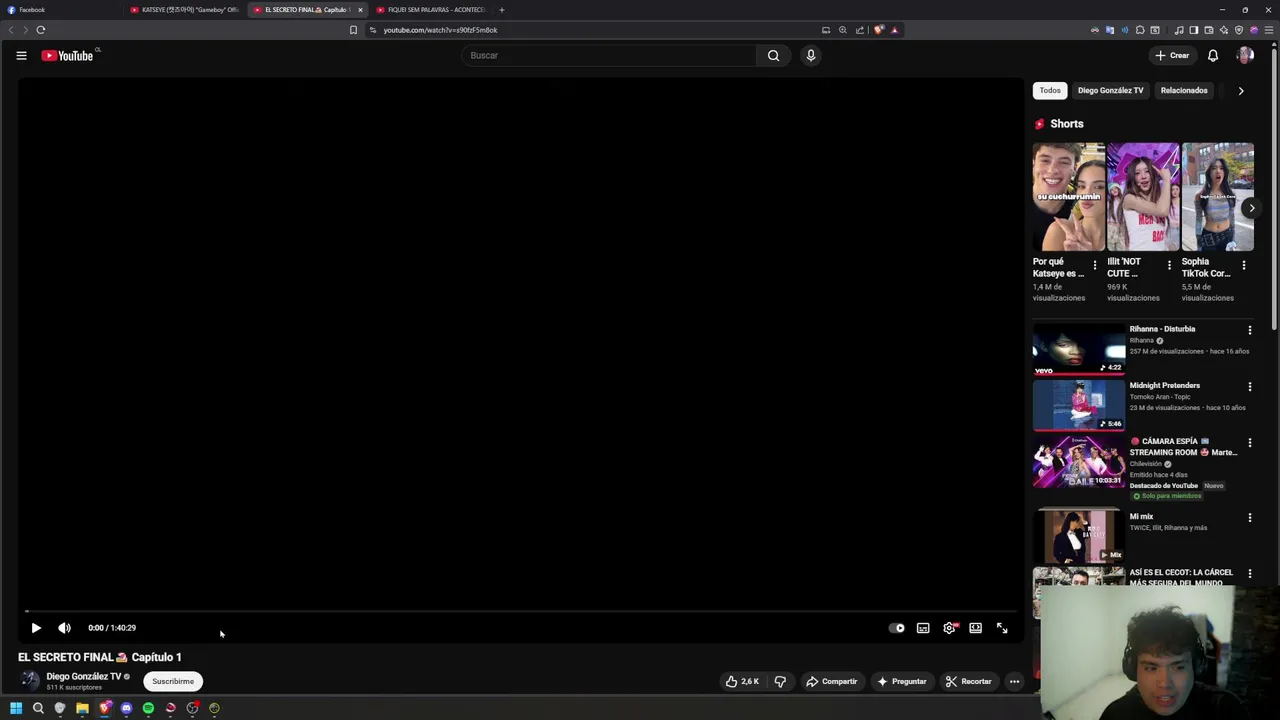Switch to the FIQUEI SEM PALAVRAS tab
This screenshot has height=720, width=1280.
431,10
